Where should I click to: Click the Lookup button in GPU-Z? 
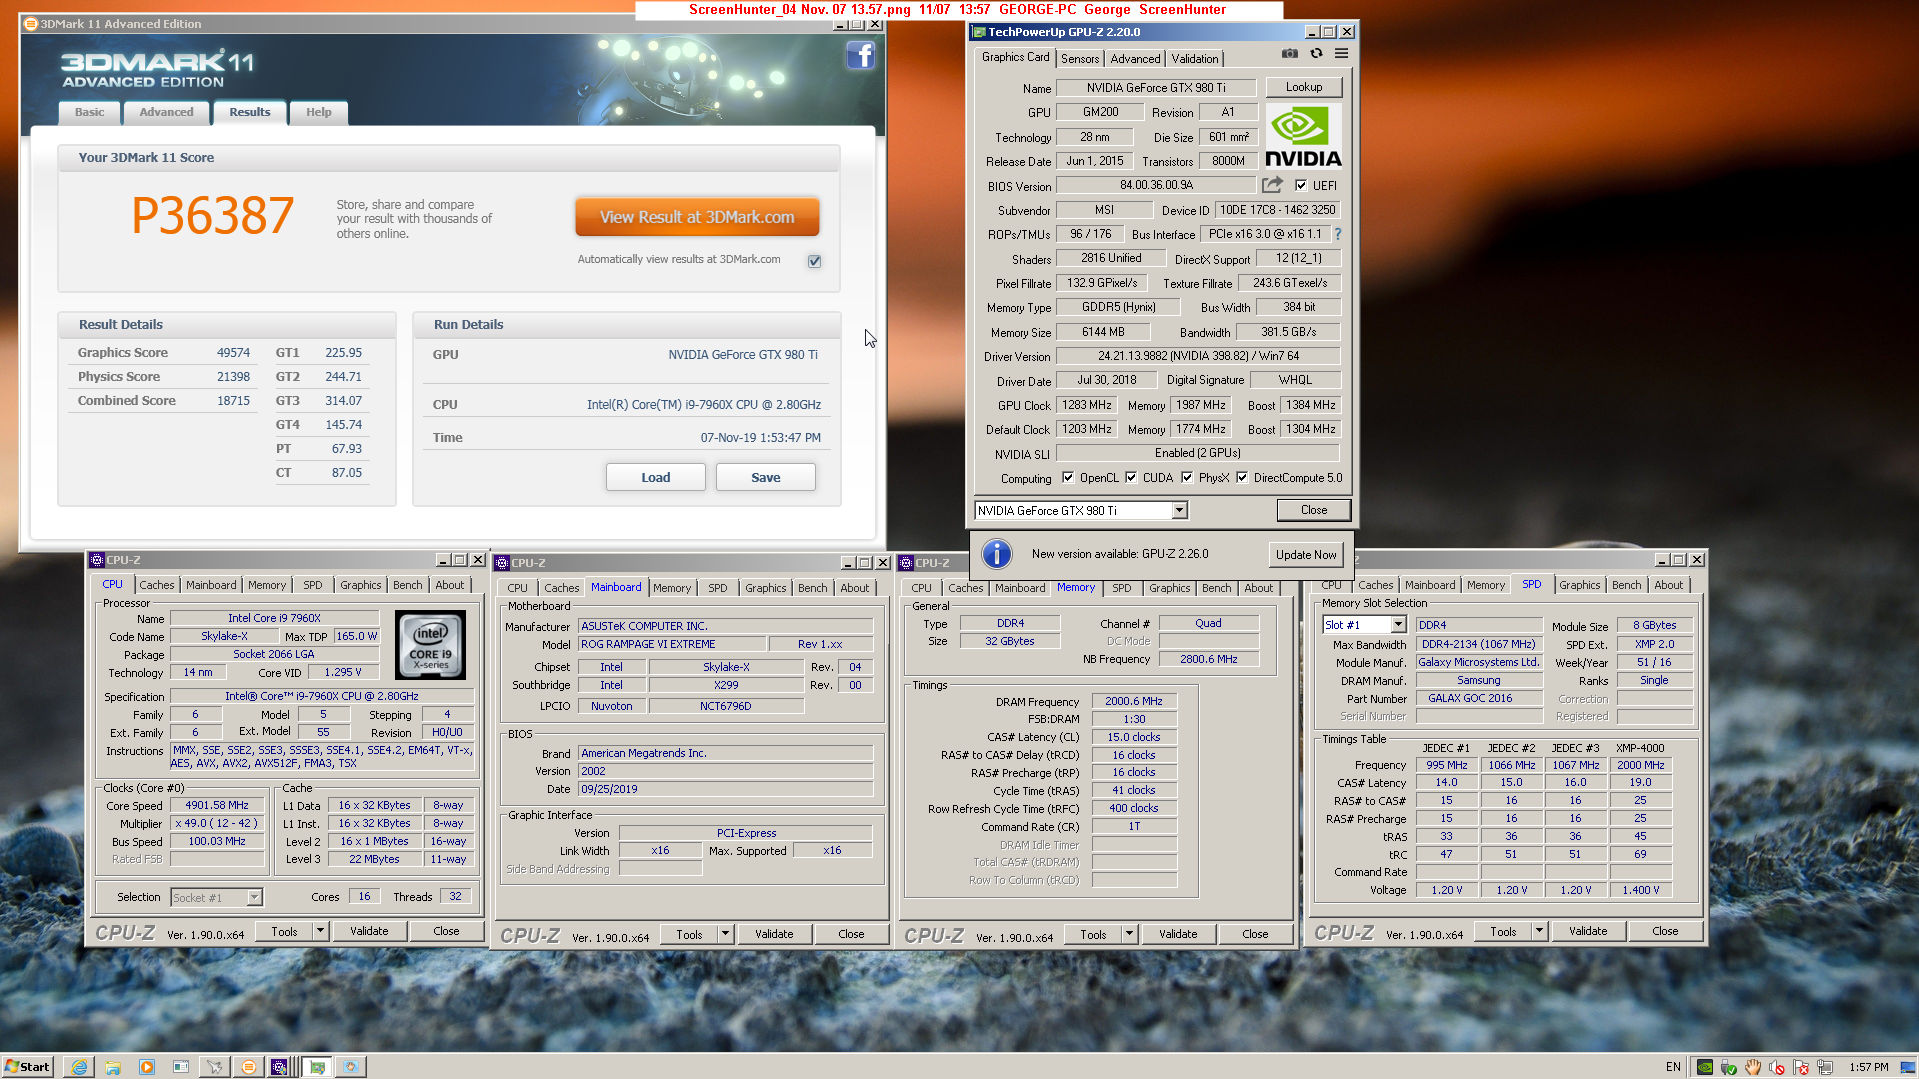(1304, 87)
